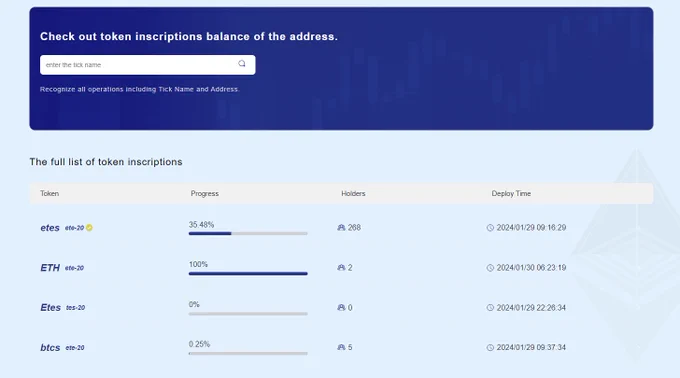Click the ete-20 tag next to btcs
The width and height of the screenshot is (680, 378).
pyautogui.click(x=75, y=347)
